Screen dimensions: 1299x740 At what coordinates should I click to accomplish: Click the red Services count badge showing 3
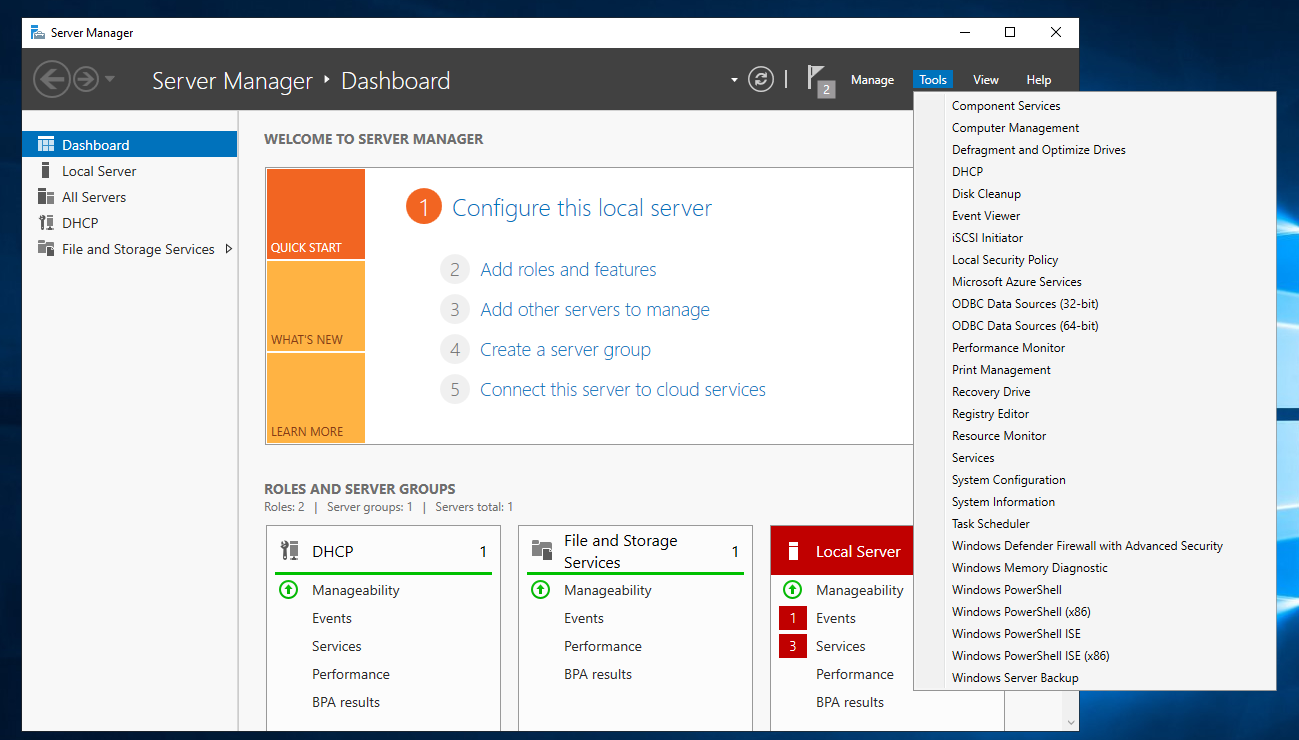point(792,646)
